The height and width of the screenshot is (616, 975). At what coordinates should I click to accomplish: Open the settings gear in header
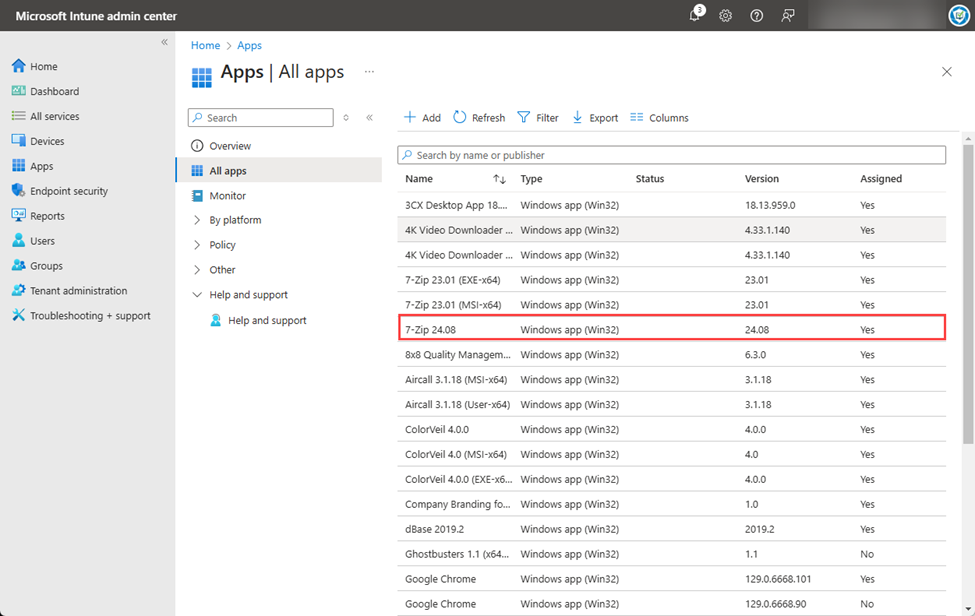click(x=726, y=16)
